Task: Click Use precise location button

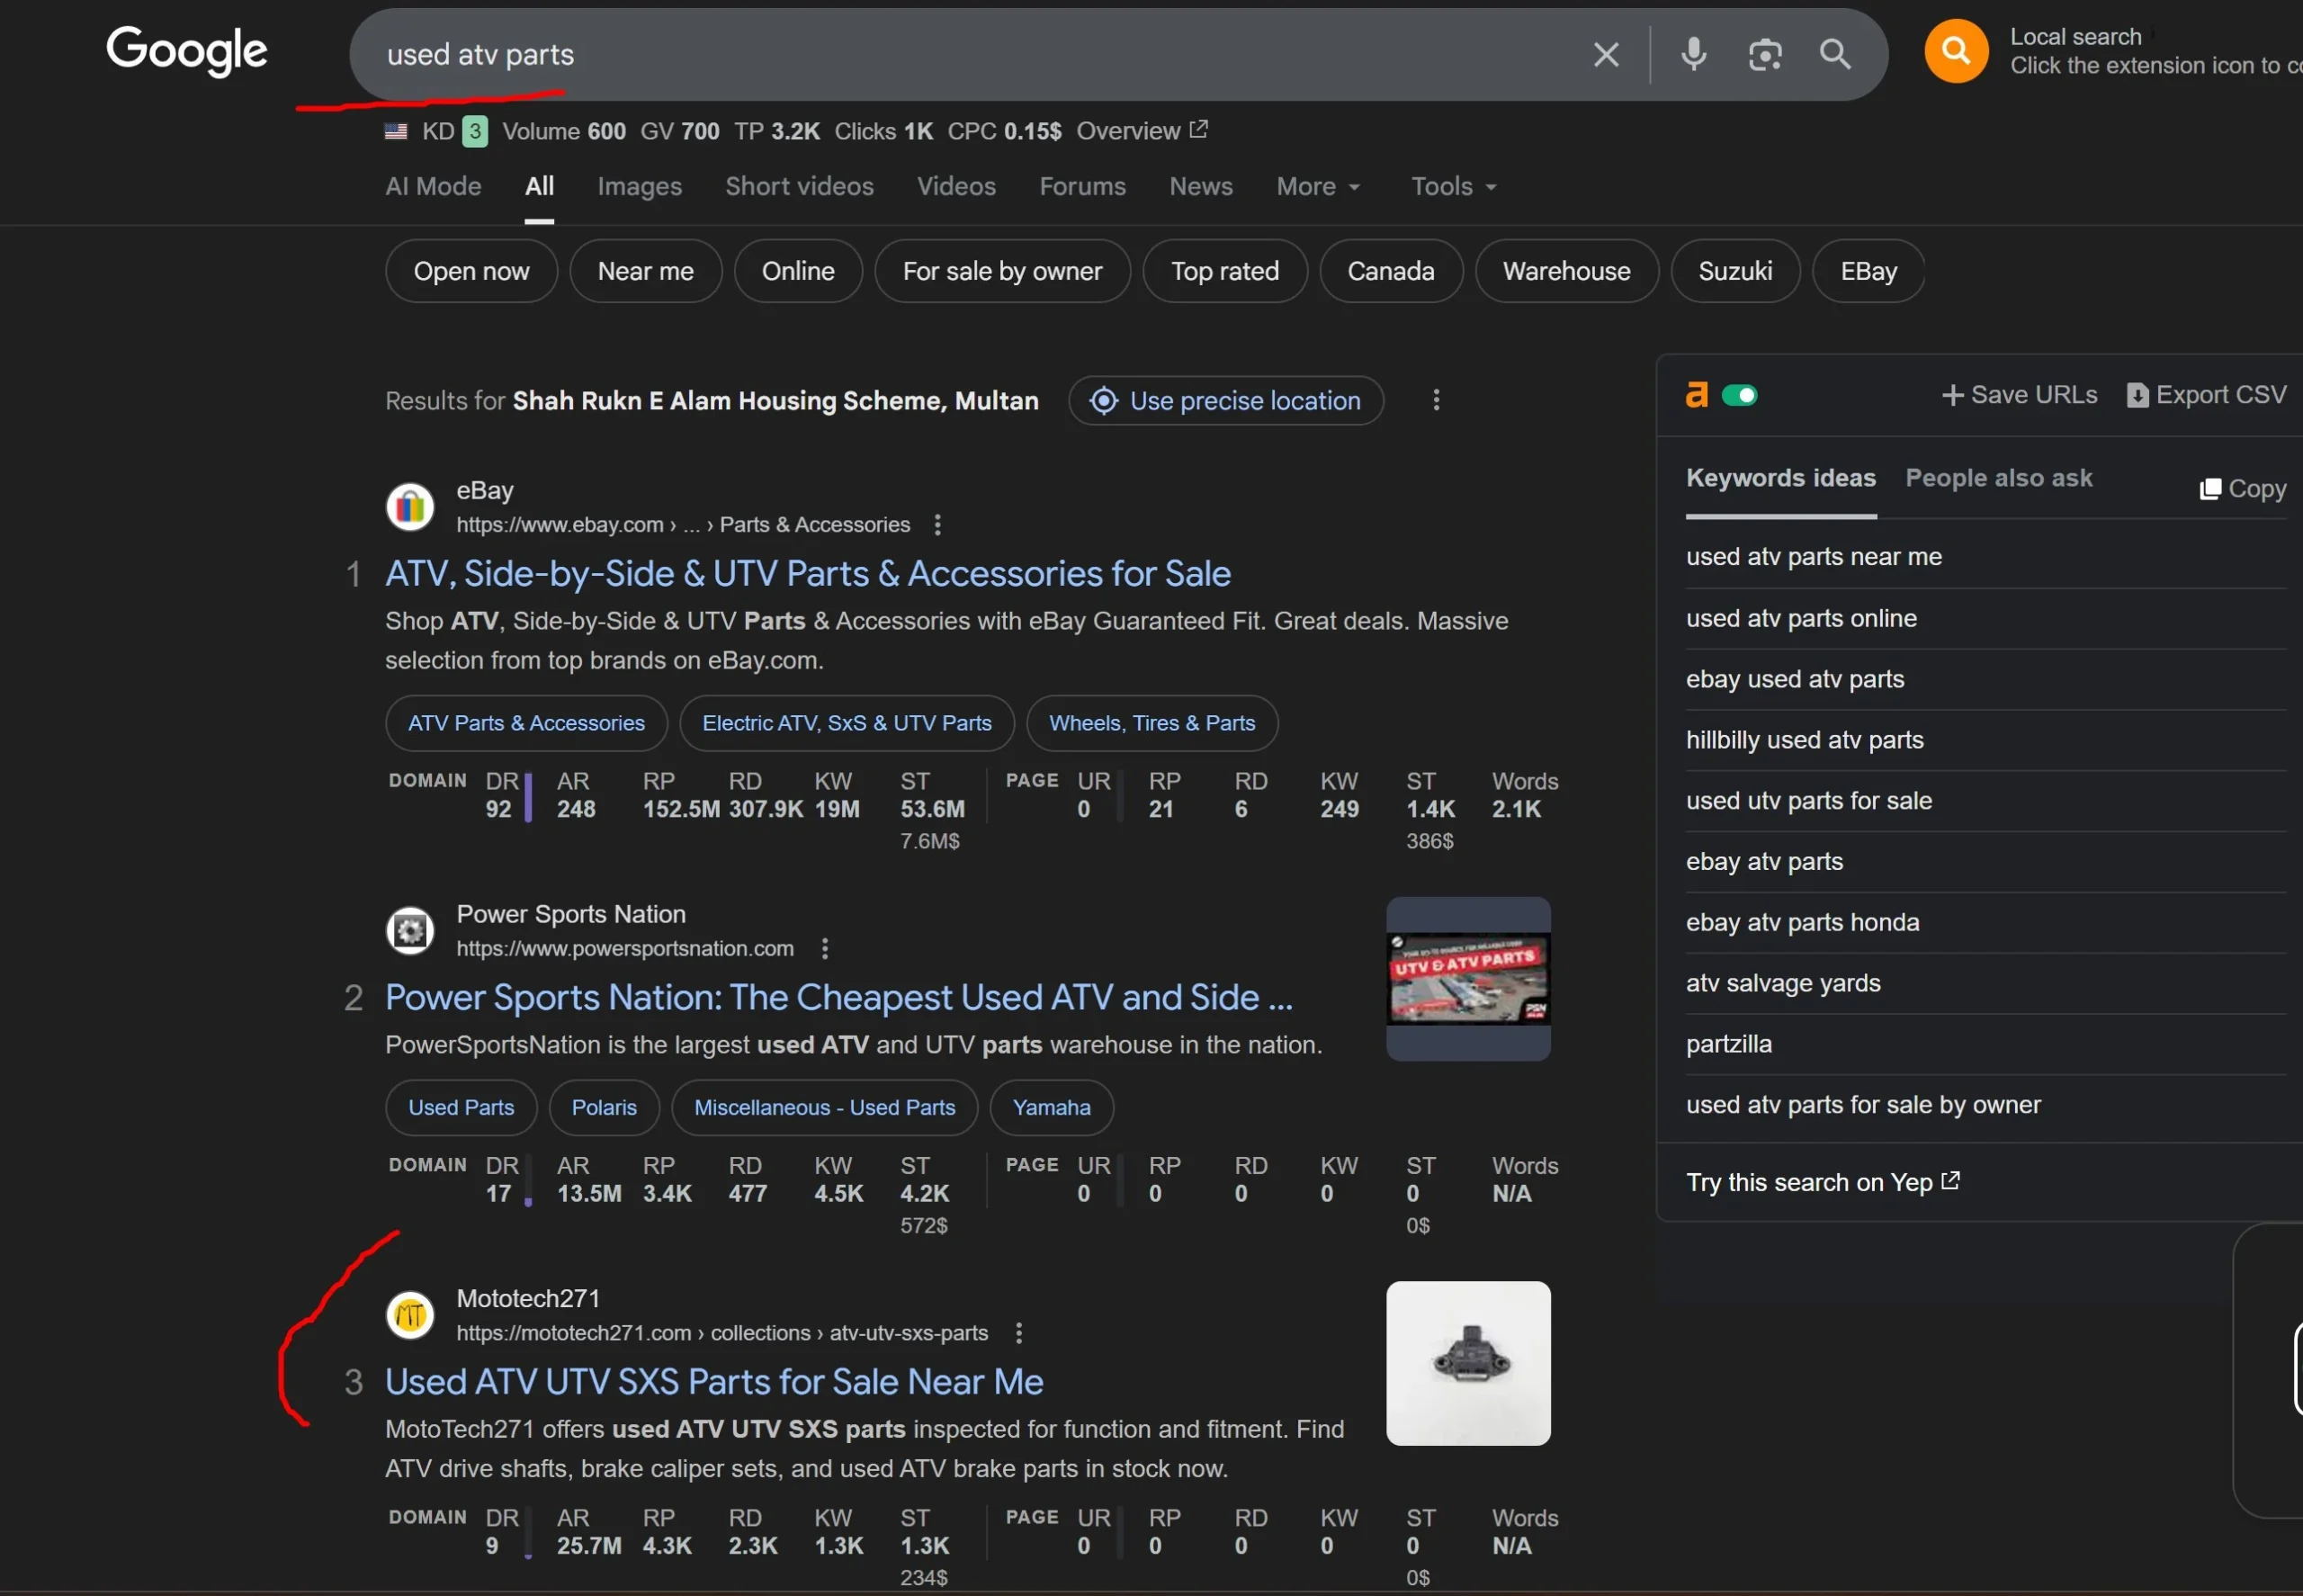Action: [1225, 401]
